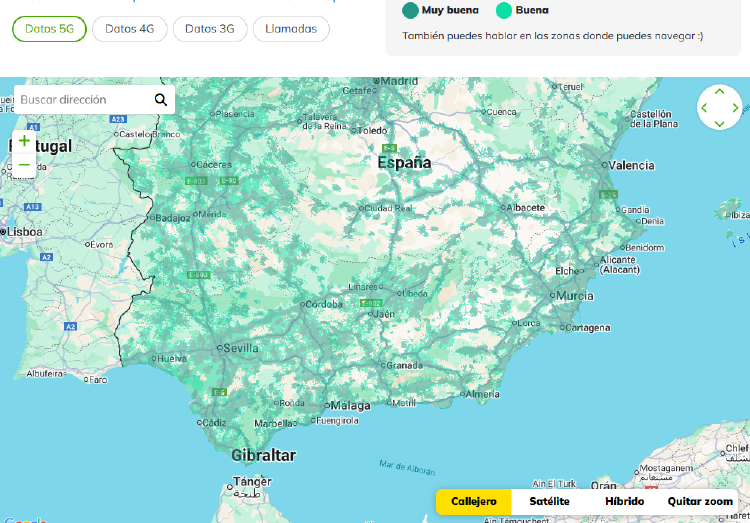750x523 pixels.
Task: Select the Datos 5G coverage filter
Action: (x=49, y=29)
